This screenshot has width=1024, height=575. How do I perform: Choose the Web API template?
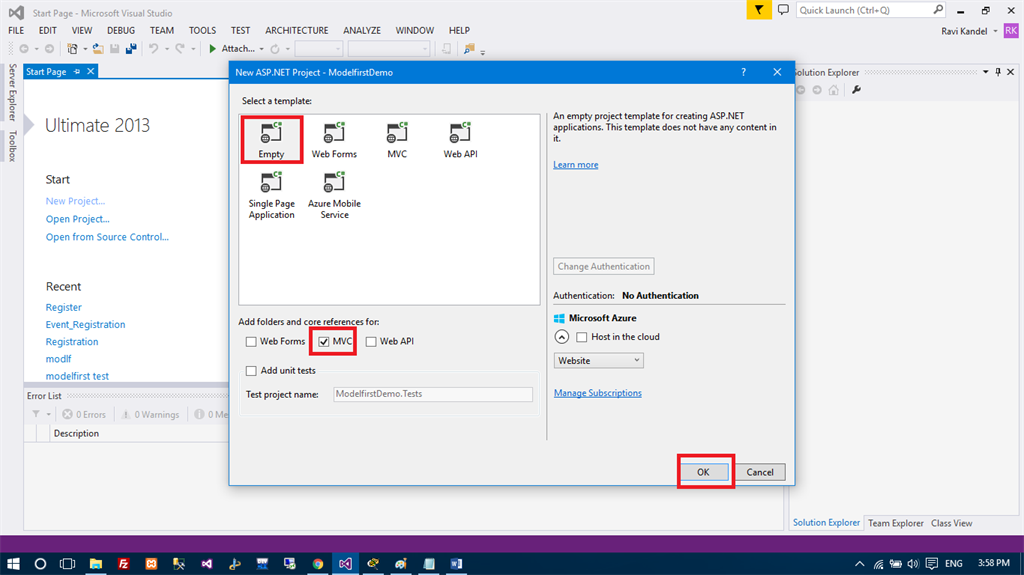460,140
